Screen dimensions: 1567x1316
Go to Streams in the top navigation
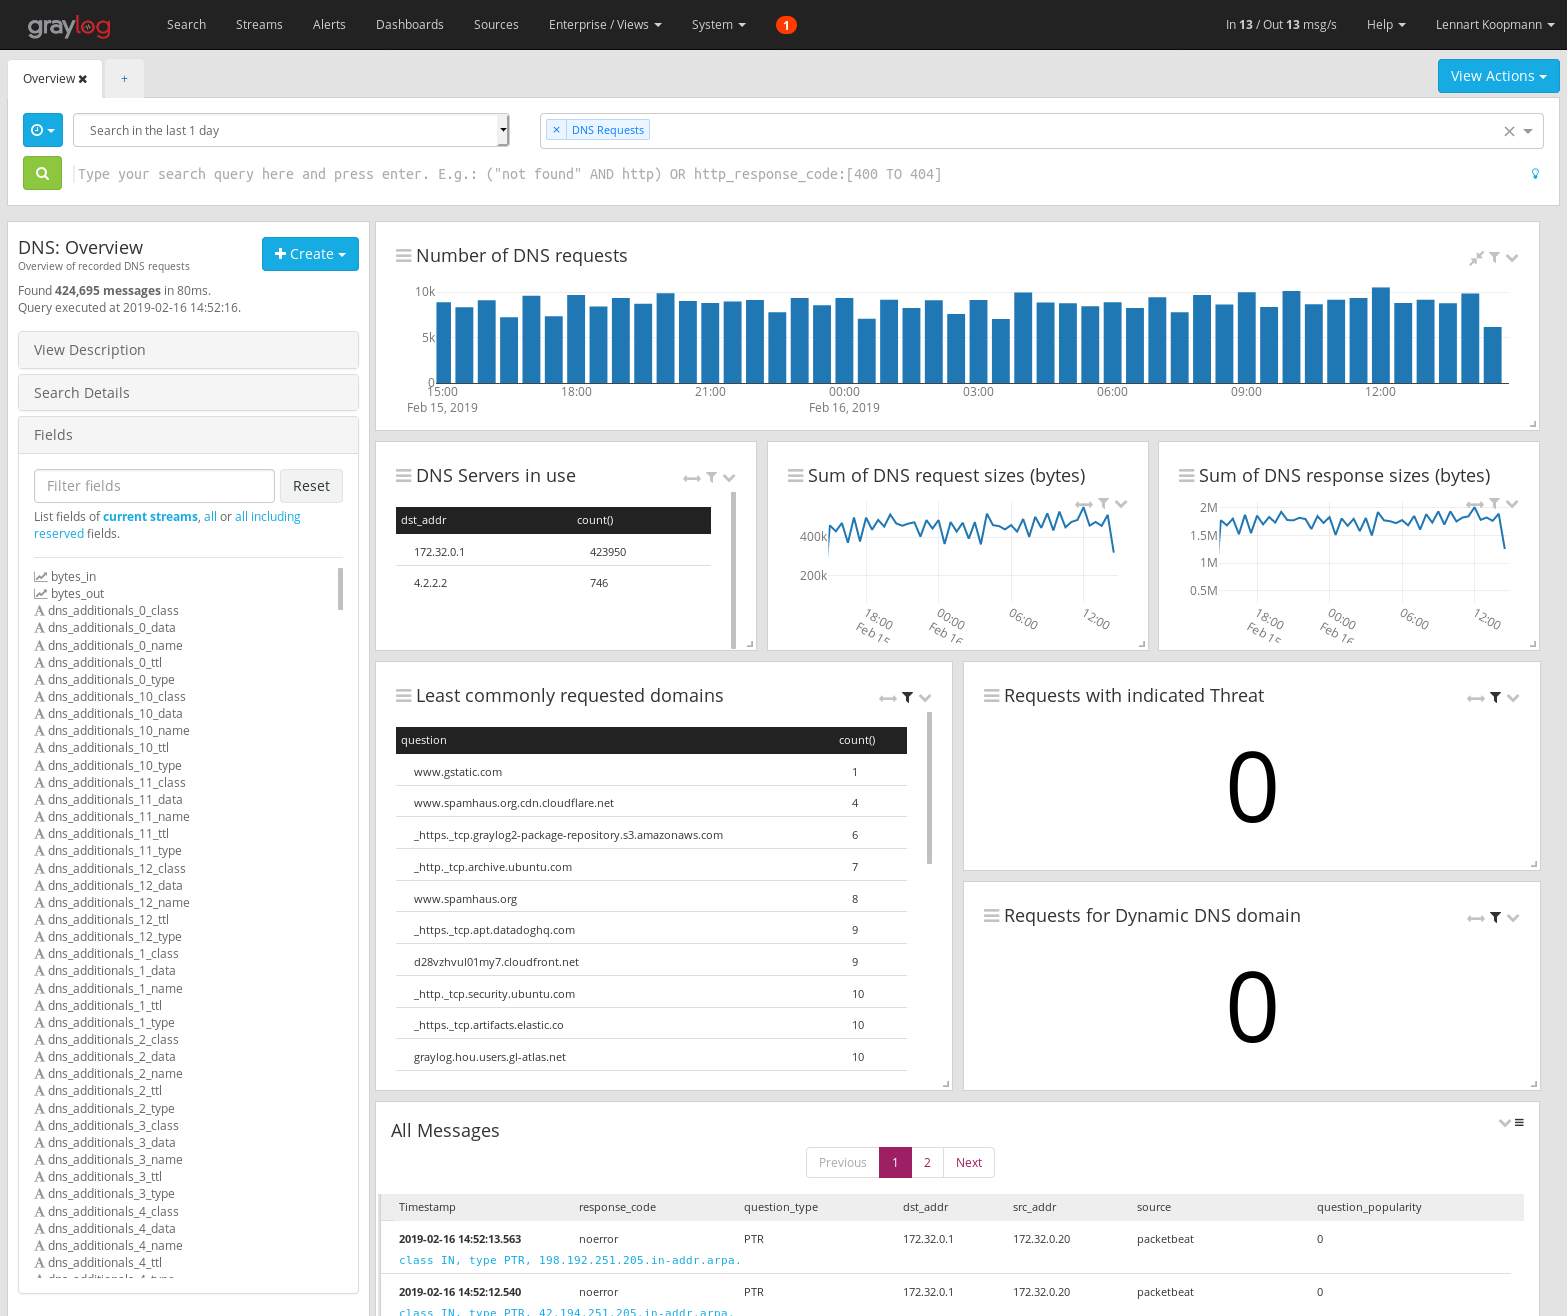point(259,25)
